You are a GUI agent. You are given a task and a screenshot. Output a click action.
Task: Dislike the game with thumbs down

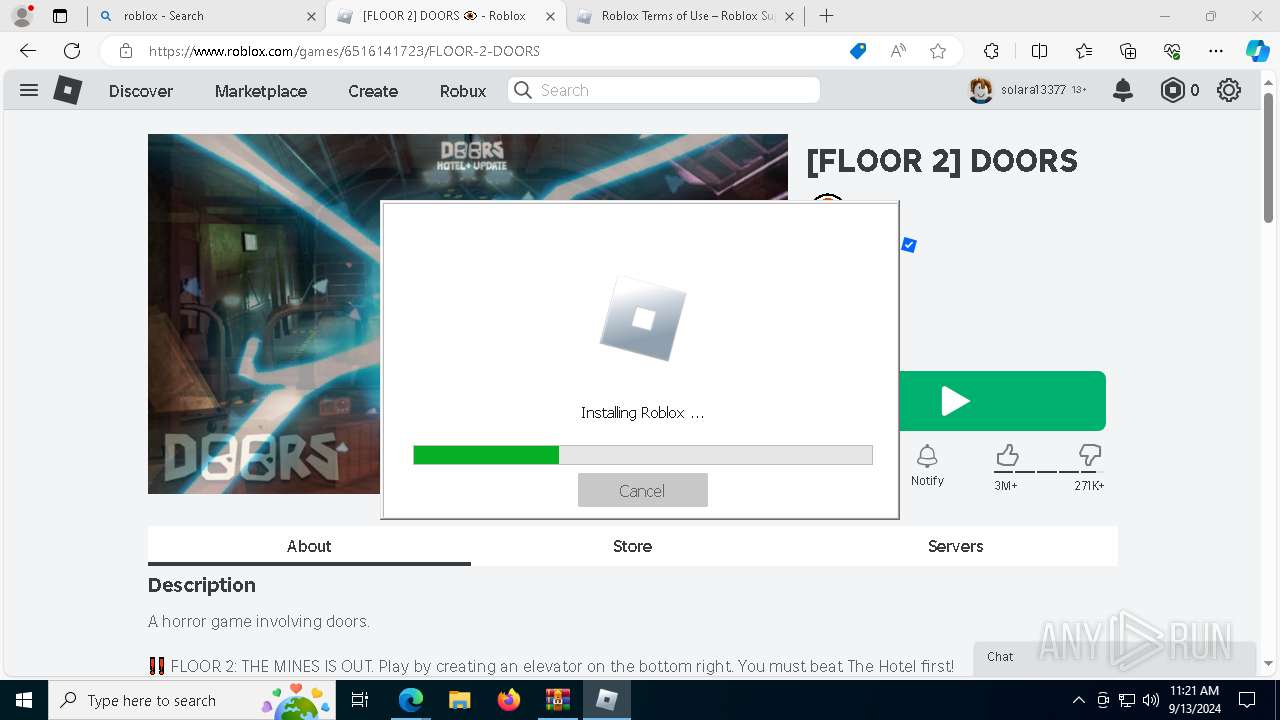(1090, 456)
